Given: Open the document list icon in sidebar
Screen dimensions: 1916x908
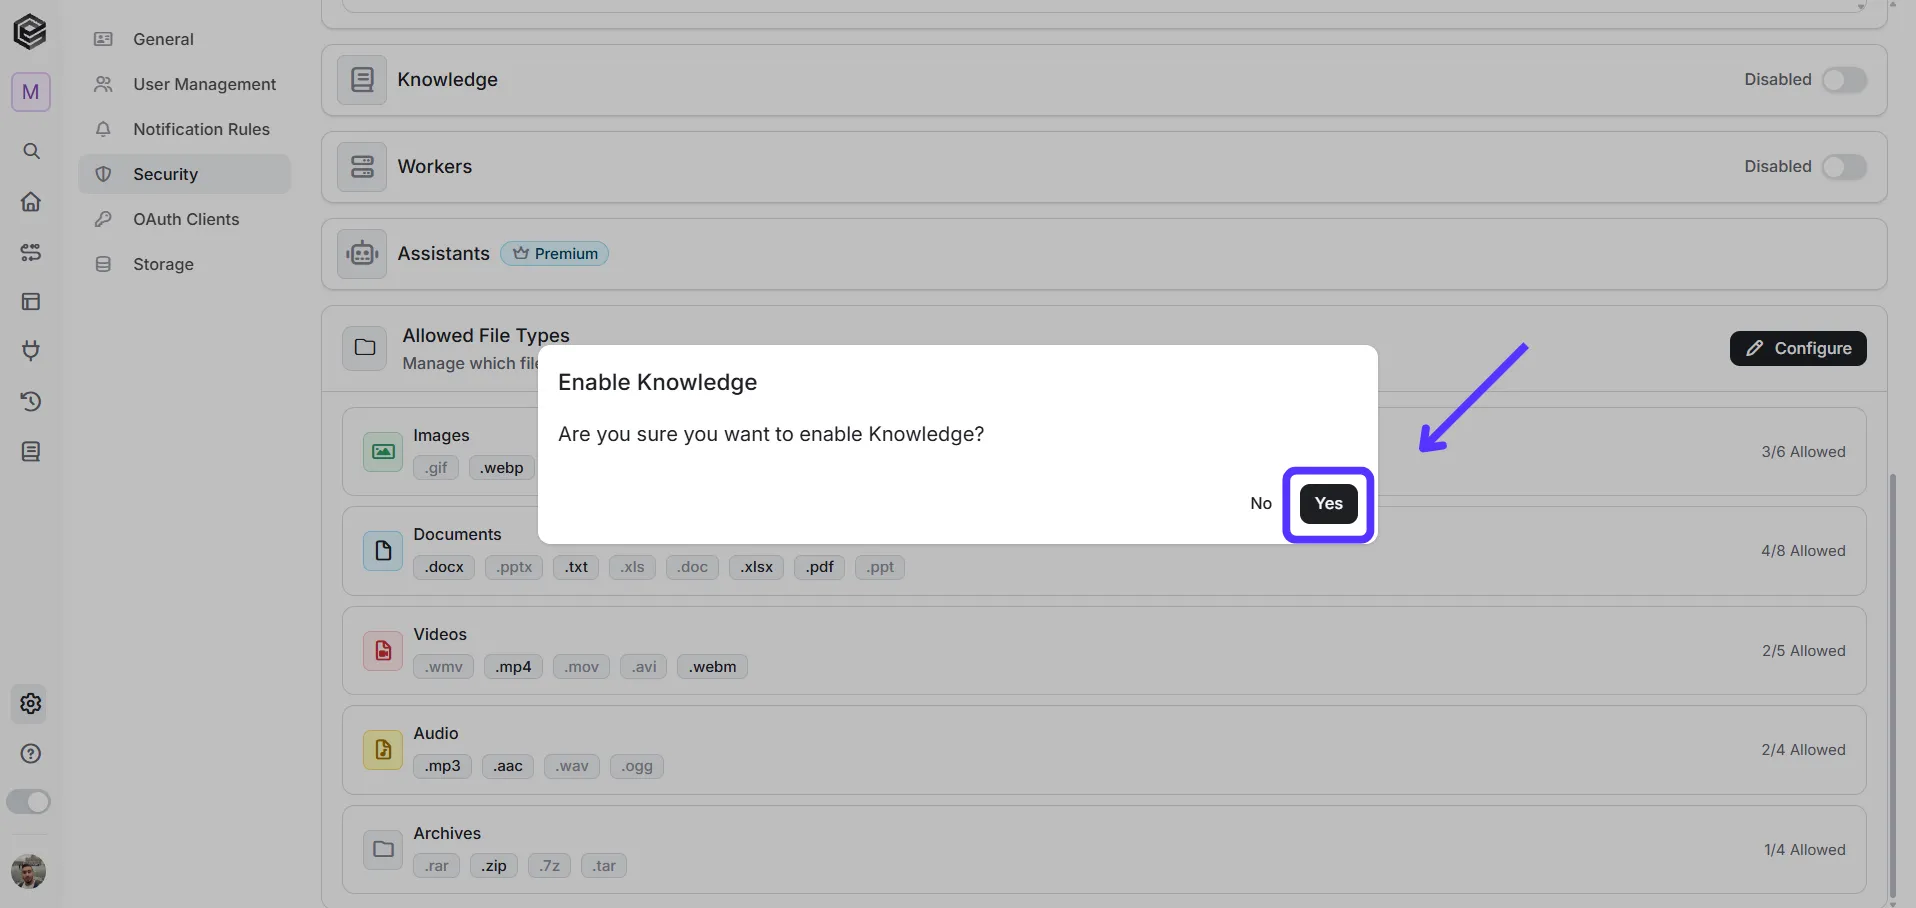Looking at the screenshot, I should tap(31, 452).
